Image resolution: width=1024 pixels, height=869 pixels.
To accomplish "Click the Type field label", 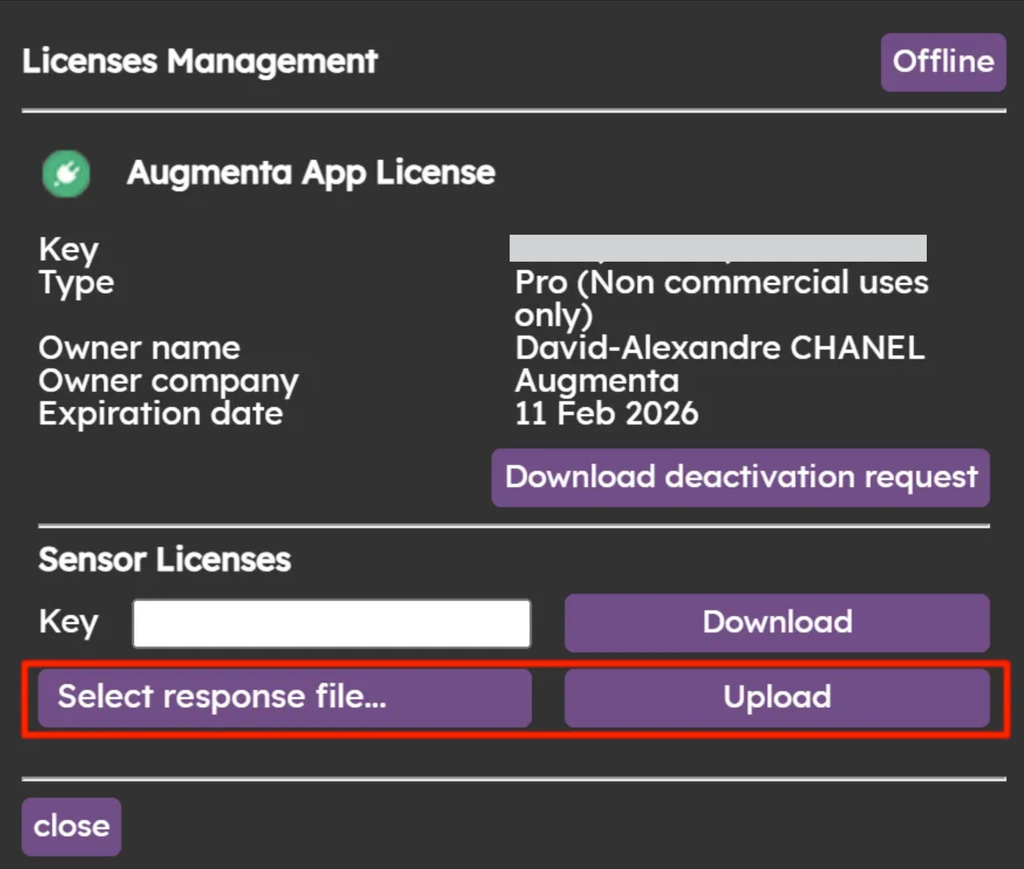I will pos(76,283).
